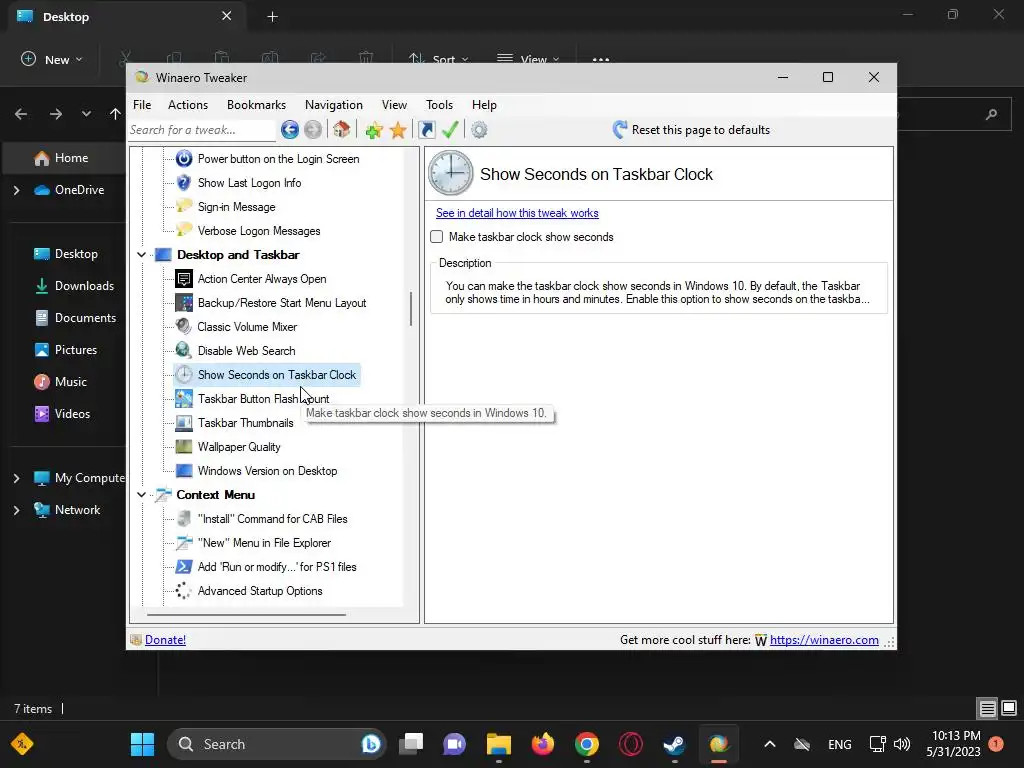Expand OneDrive in File Explorer sidebar
Viewport: 1024px width, 768px height.
[17, 190]
